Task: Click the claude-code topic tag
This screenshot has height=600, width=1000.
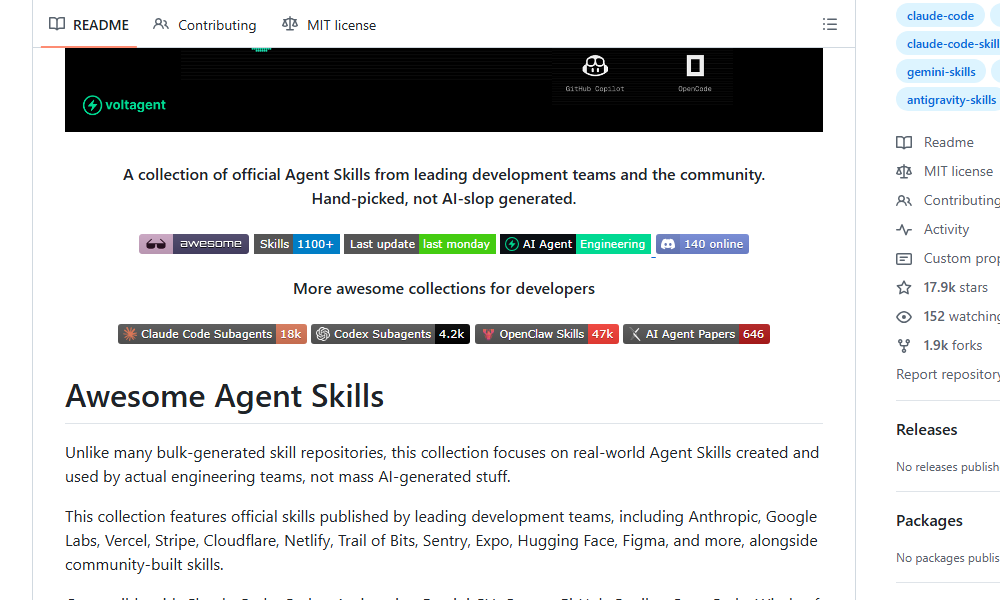Action: pyautogui.click(x=940, y=15)
